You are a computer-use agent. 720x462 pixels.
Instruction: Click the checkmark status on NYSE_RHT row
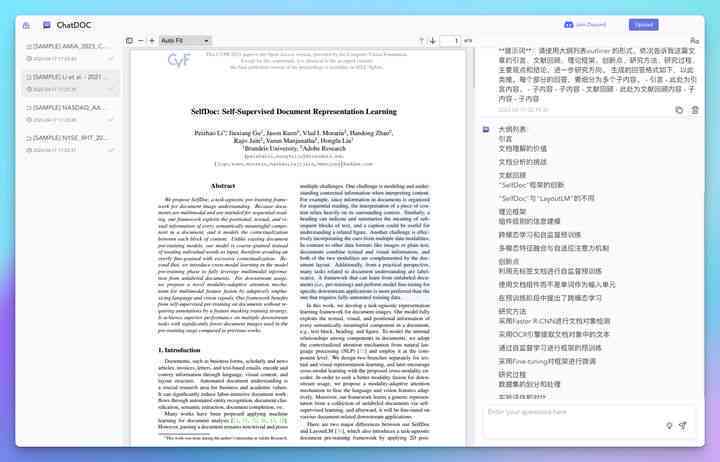tap(111, 150)
